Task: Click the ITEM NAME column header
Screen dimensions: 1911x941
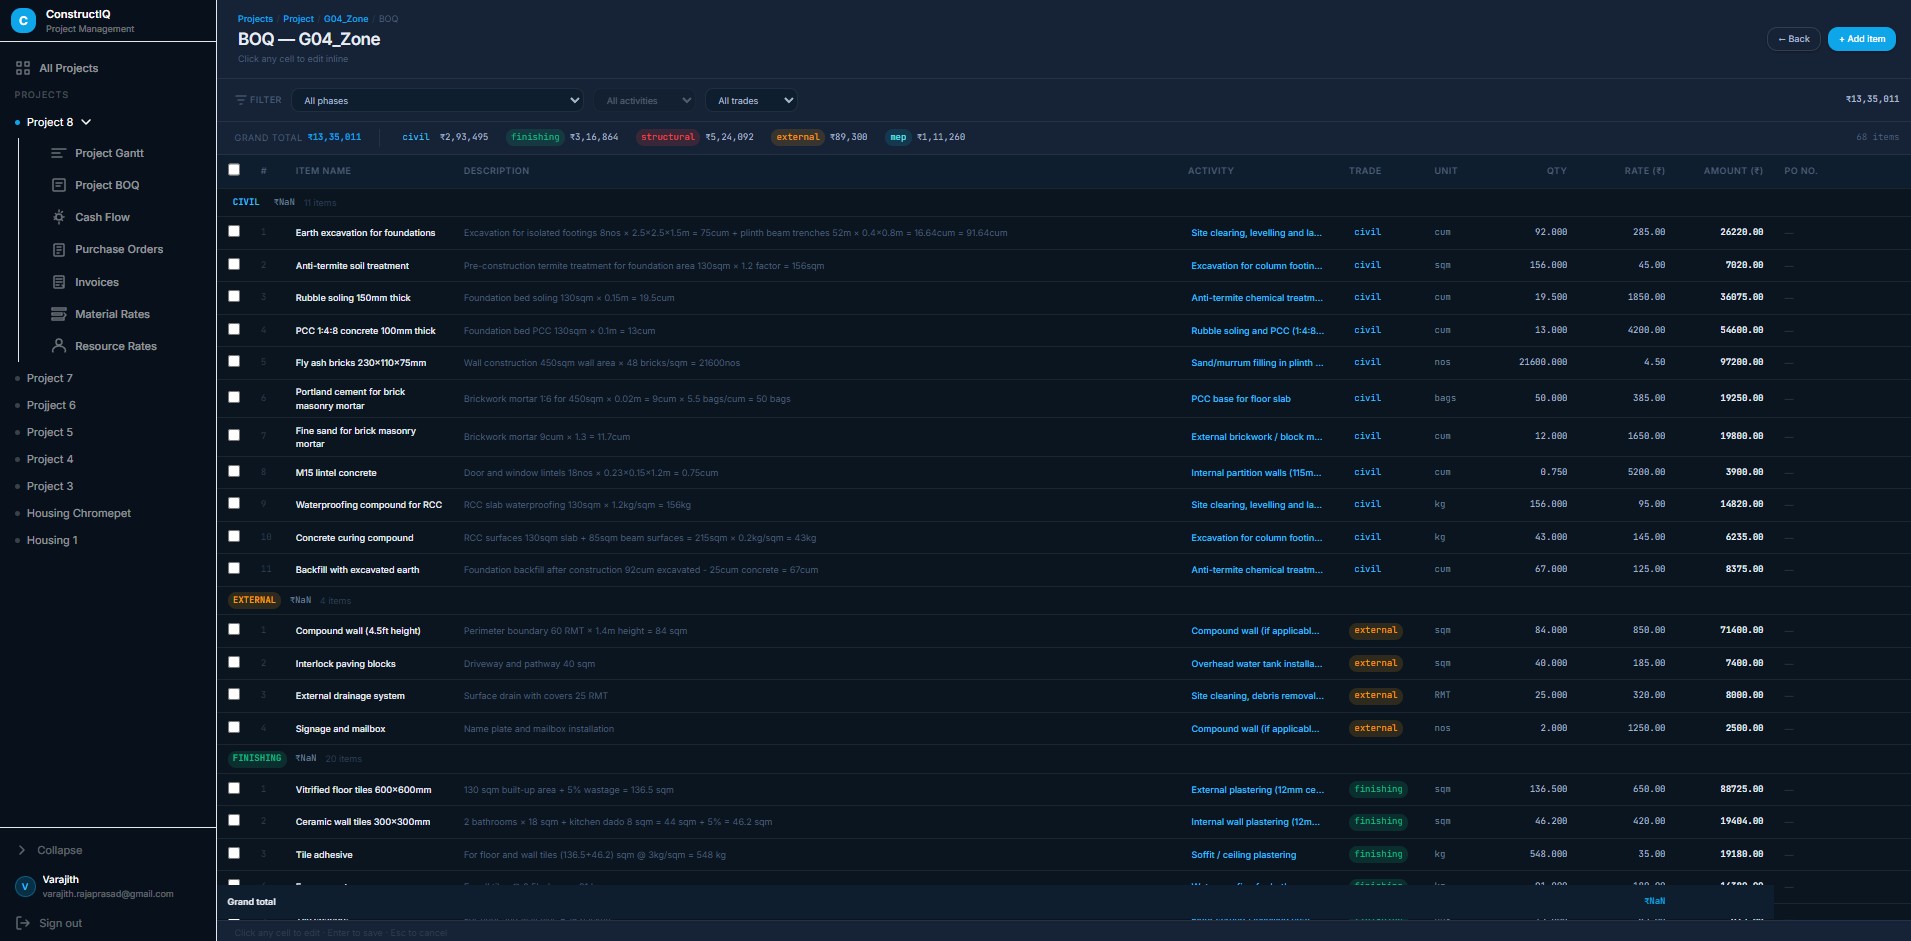Action: (323, 171)
